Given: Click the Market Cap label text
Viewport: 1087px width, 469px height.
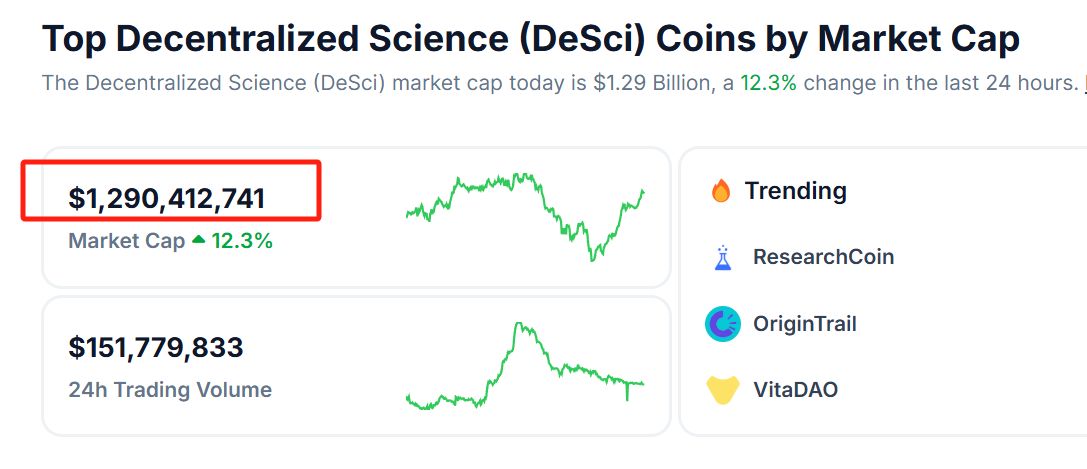Looking at the screenshot, I should tap(126, 241).
